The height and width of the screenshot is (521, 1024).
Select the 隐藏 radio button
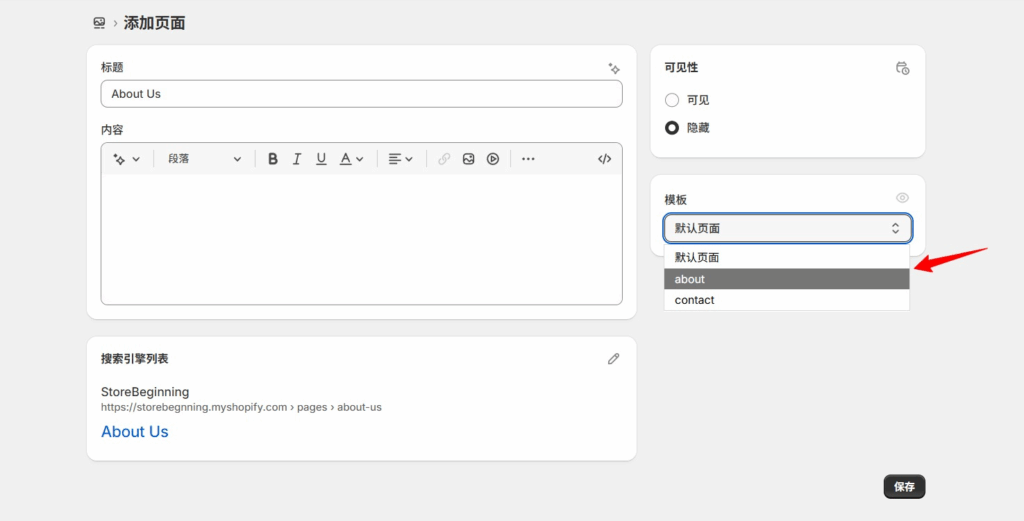point(672,128)
